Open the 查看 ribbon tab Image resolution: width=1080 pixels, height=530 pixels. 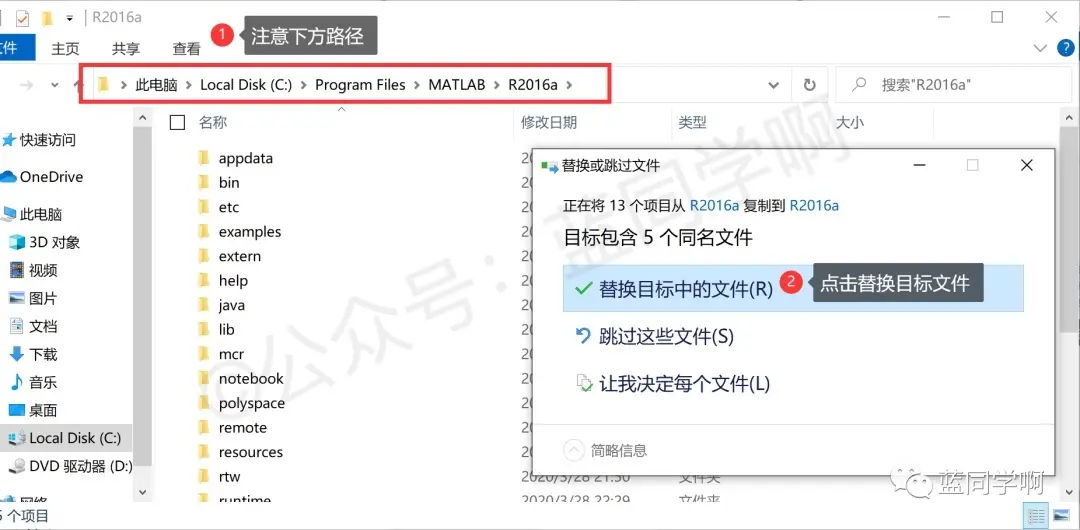coord(186,49)
